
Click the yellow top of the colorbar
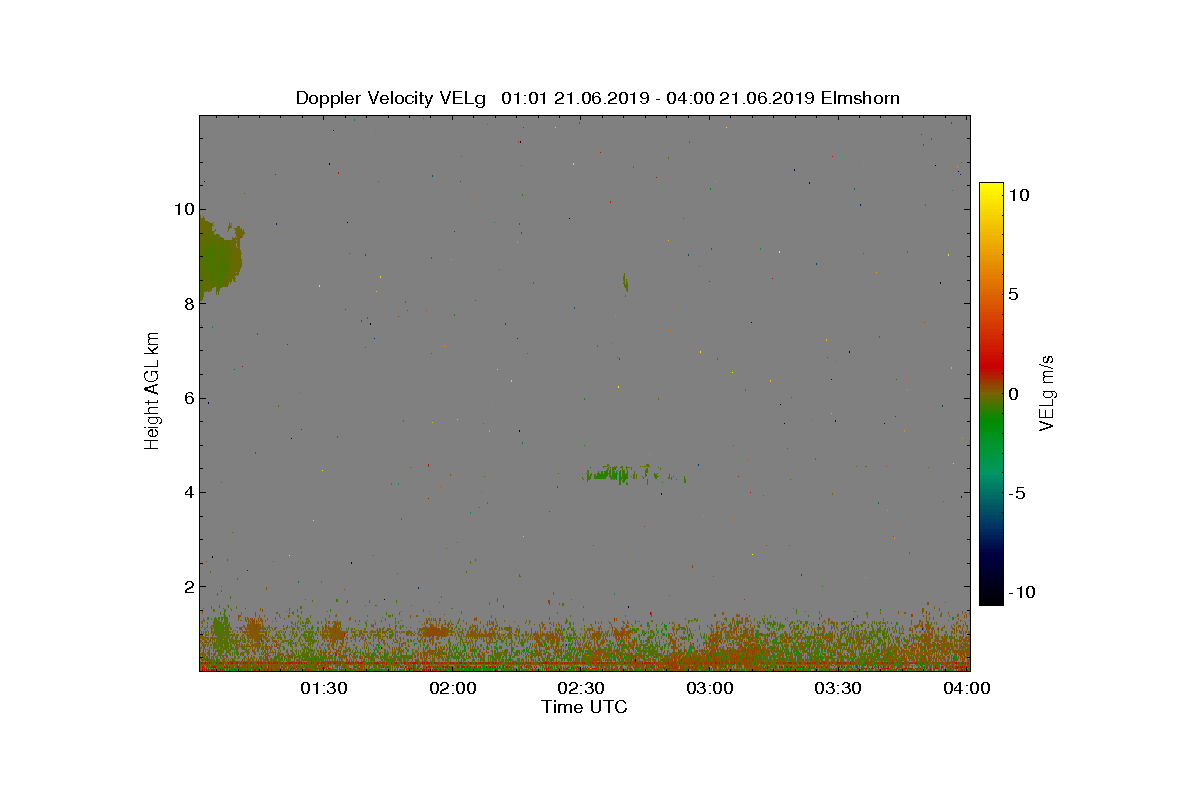click(x=991, y=190)
